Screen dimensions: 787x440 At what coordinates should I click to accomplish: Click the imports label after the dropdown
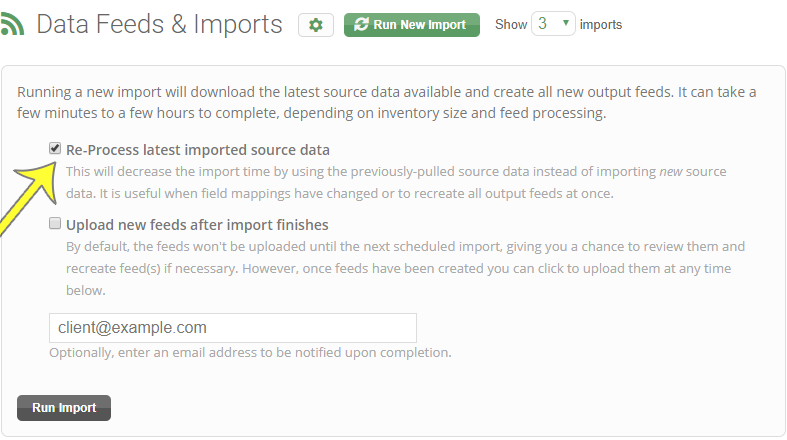[601, 25]
